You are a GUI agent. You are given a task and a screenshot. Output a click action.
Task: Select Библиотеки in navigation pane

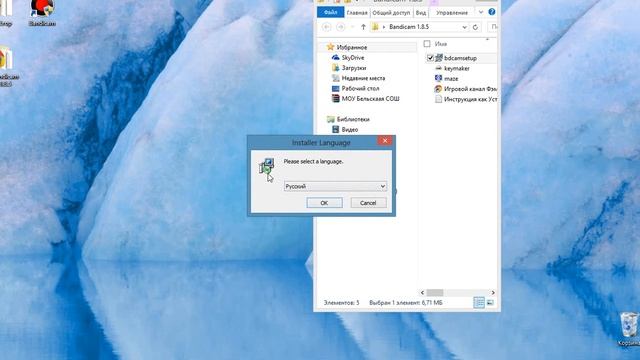tap(353, 119)
